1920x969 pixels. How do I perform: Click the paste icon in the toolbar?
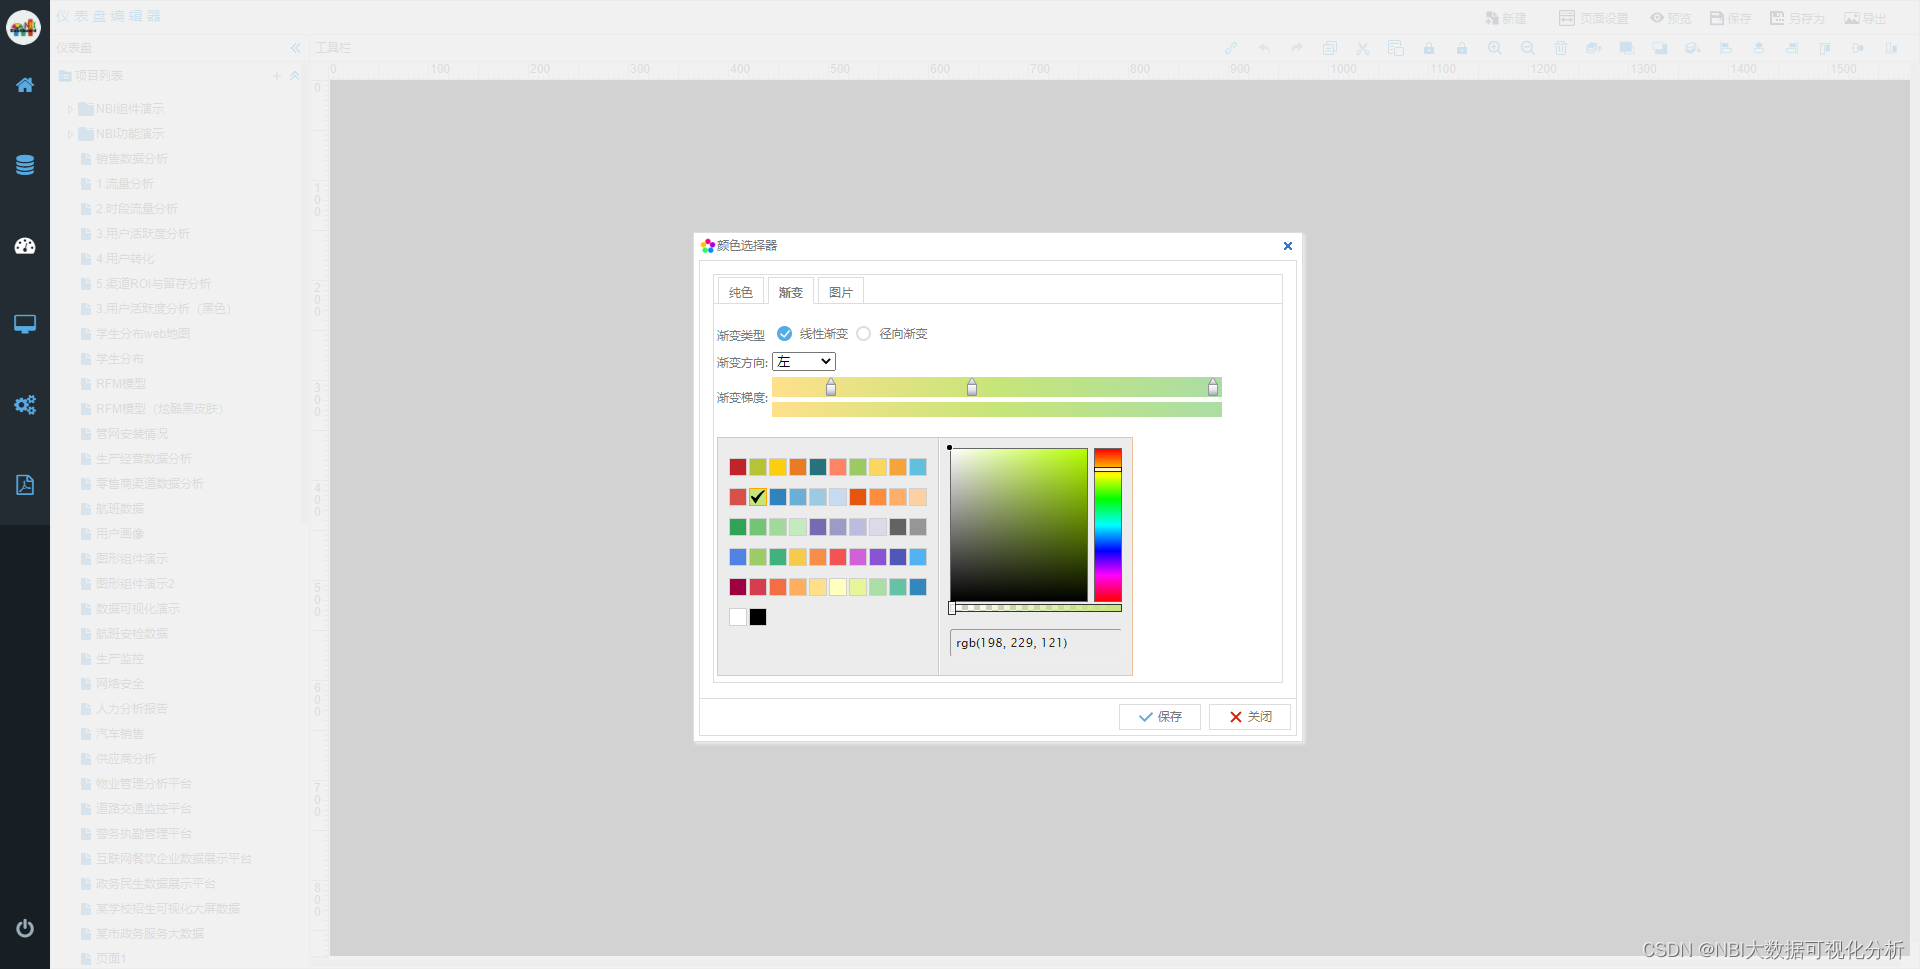click(1396, 48)
